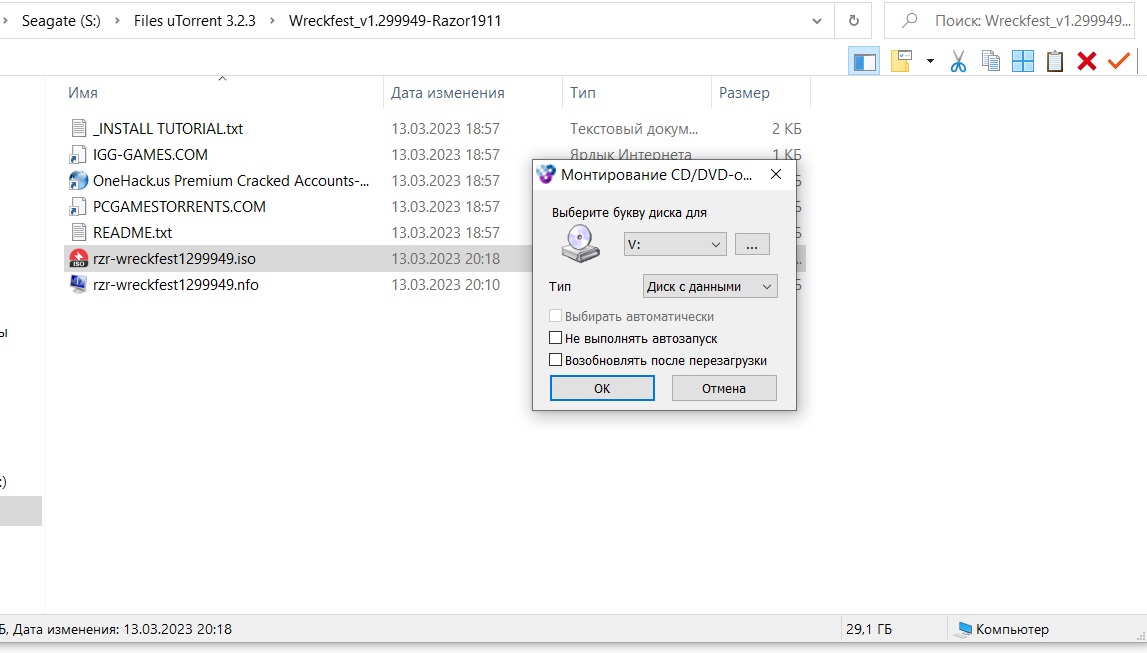Expand the folder options dropdown arrow
The width and height of the screenshot is (1147, 653).
pos(930,61)
